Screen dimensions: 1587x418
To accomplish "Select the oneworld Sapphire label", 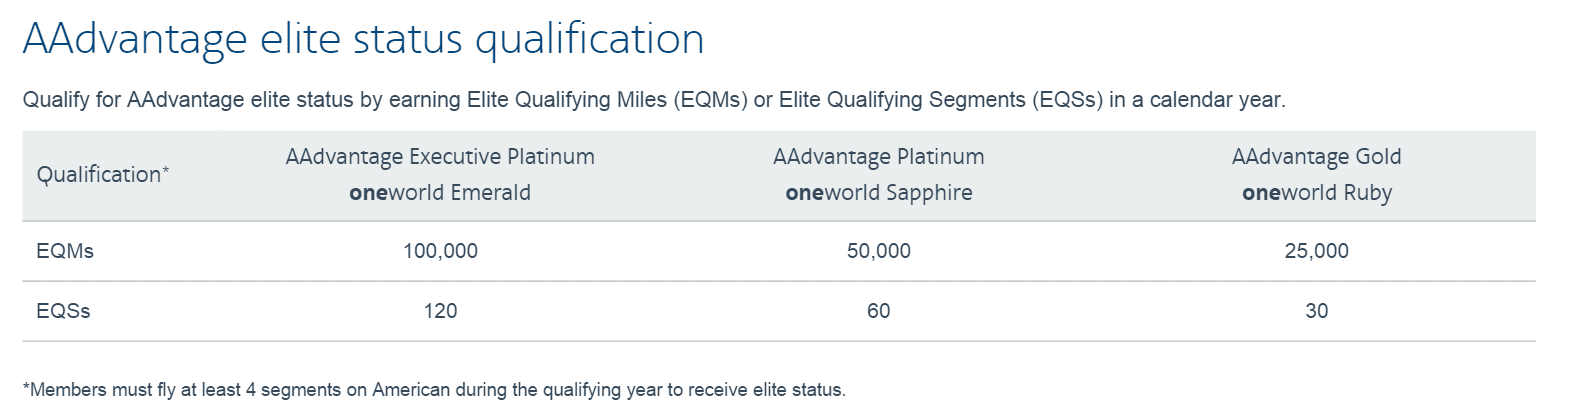I will 879,193.
